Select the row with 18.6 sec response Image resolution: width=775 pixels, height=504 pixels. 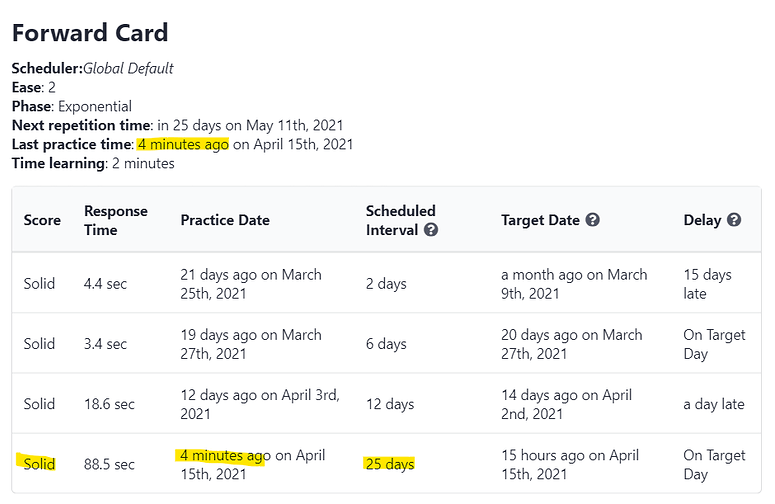pos(387,404)
